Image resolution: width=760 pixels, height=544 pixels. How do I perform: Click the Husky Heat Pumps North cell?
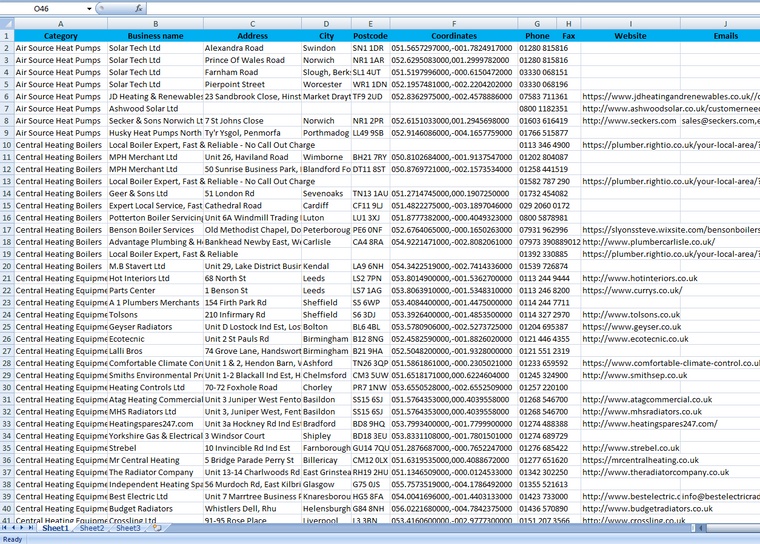[x=156, y=133]
